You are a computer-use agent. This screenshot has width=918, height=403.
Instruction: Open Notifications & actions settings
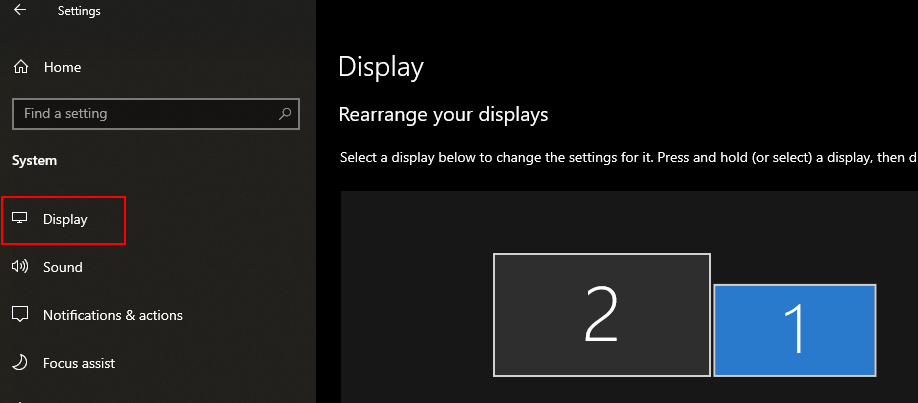point(112,315)
